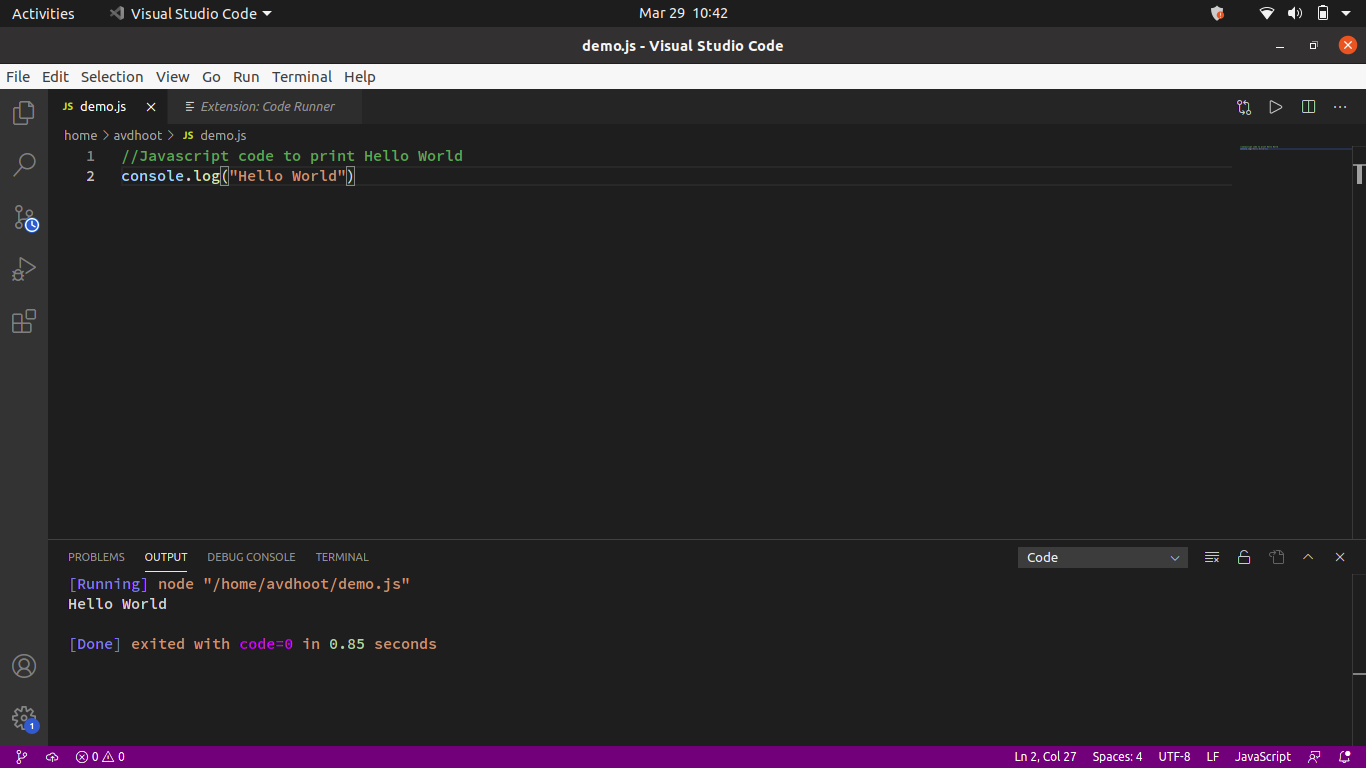The width and height of the screenshot is (1366, 768).
Task: Toggle auto-scrolling lock in the Output panel
Action: coord(1244,557)
